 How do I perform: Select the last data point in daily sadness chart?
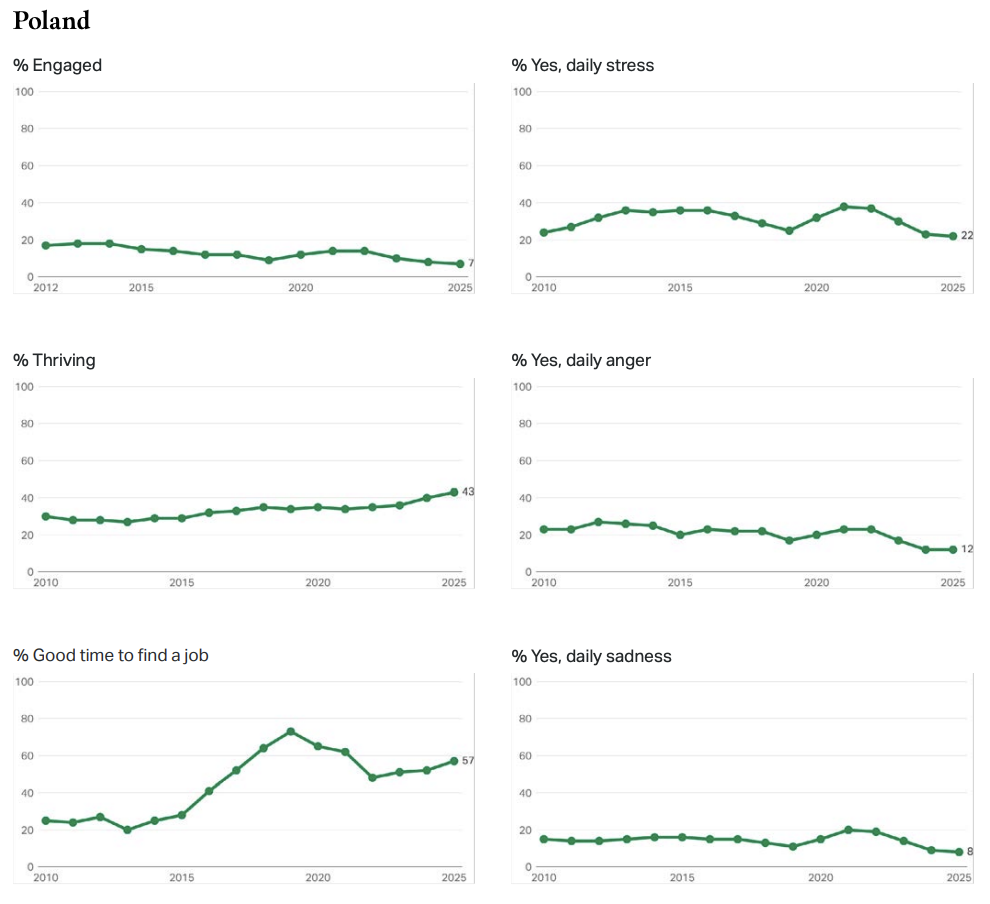[958, 852]
